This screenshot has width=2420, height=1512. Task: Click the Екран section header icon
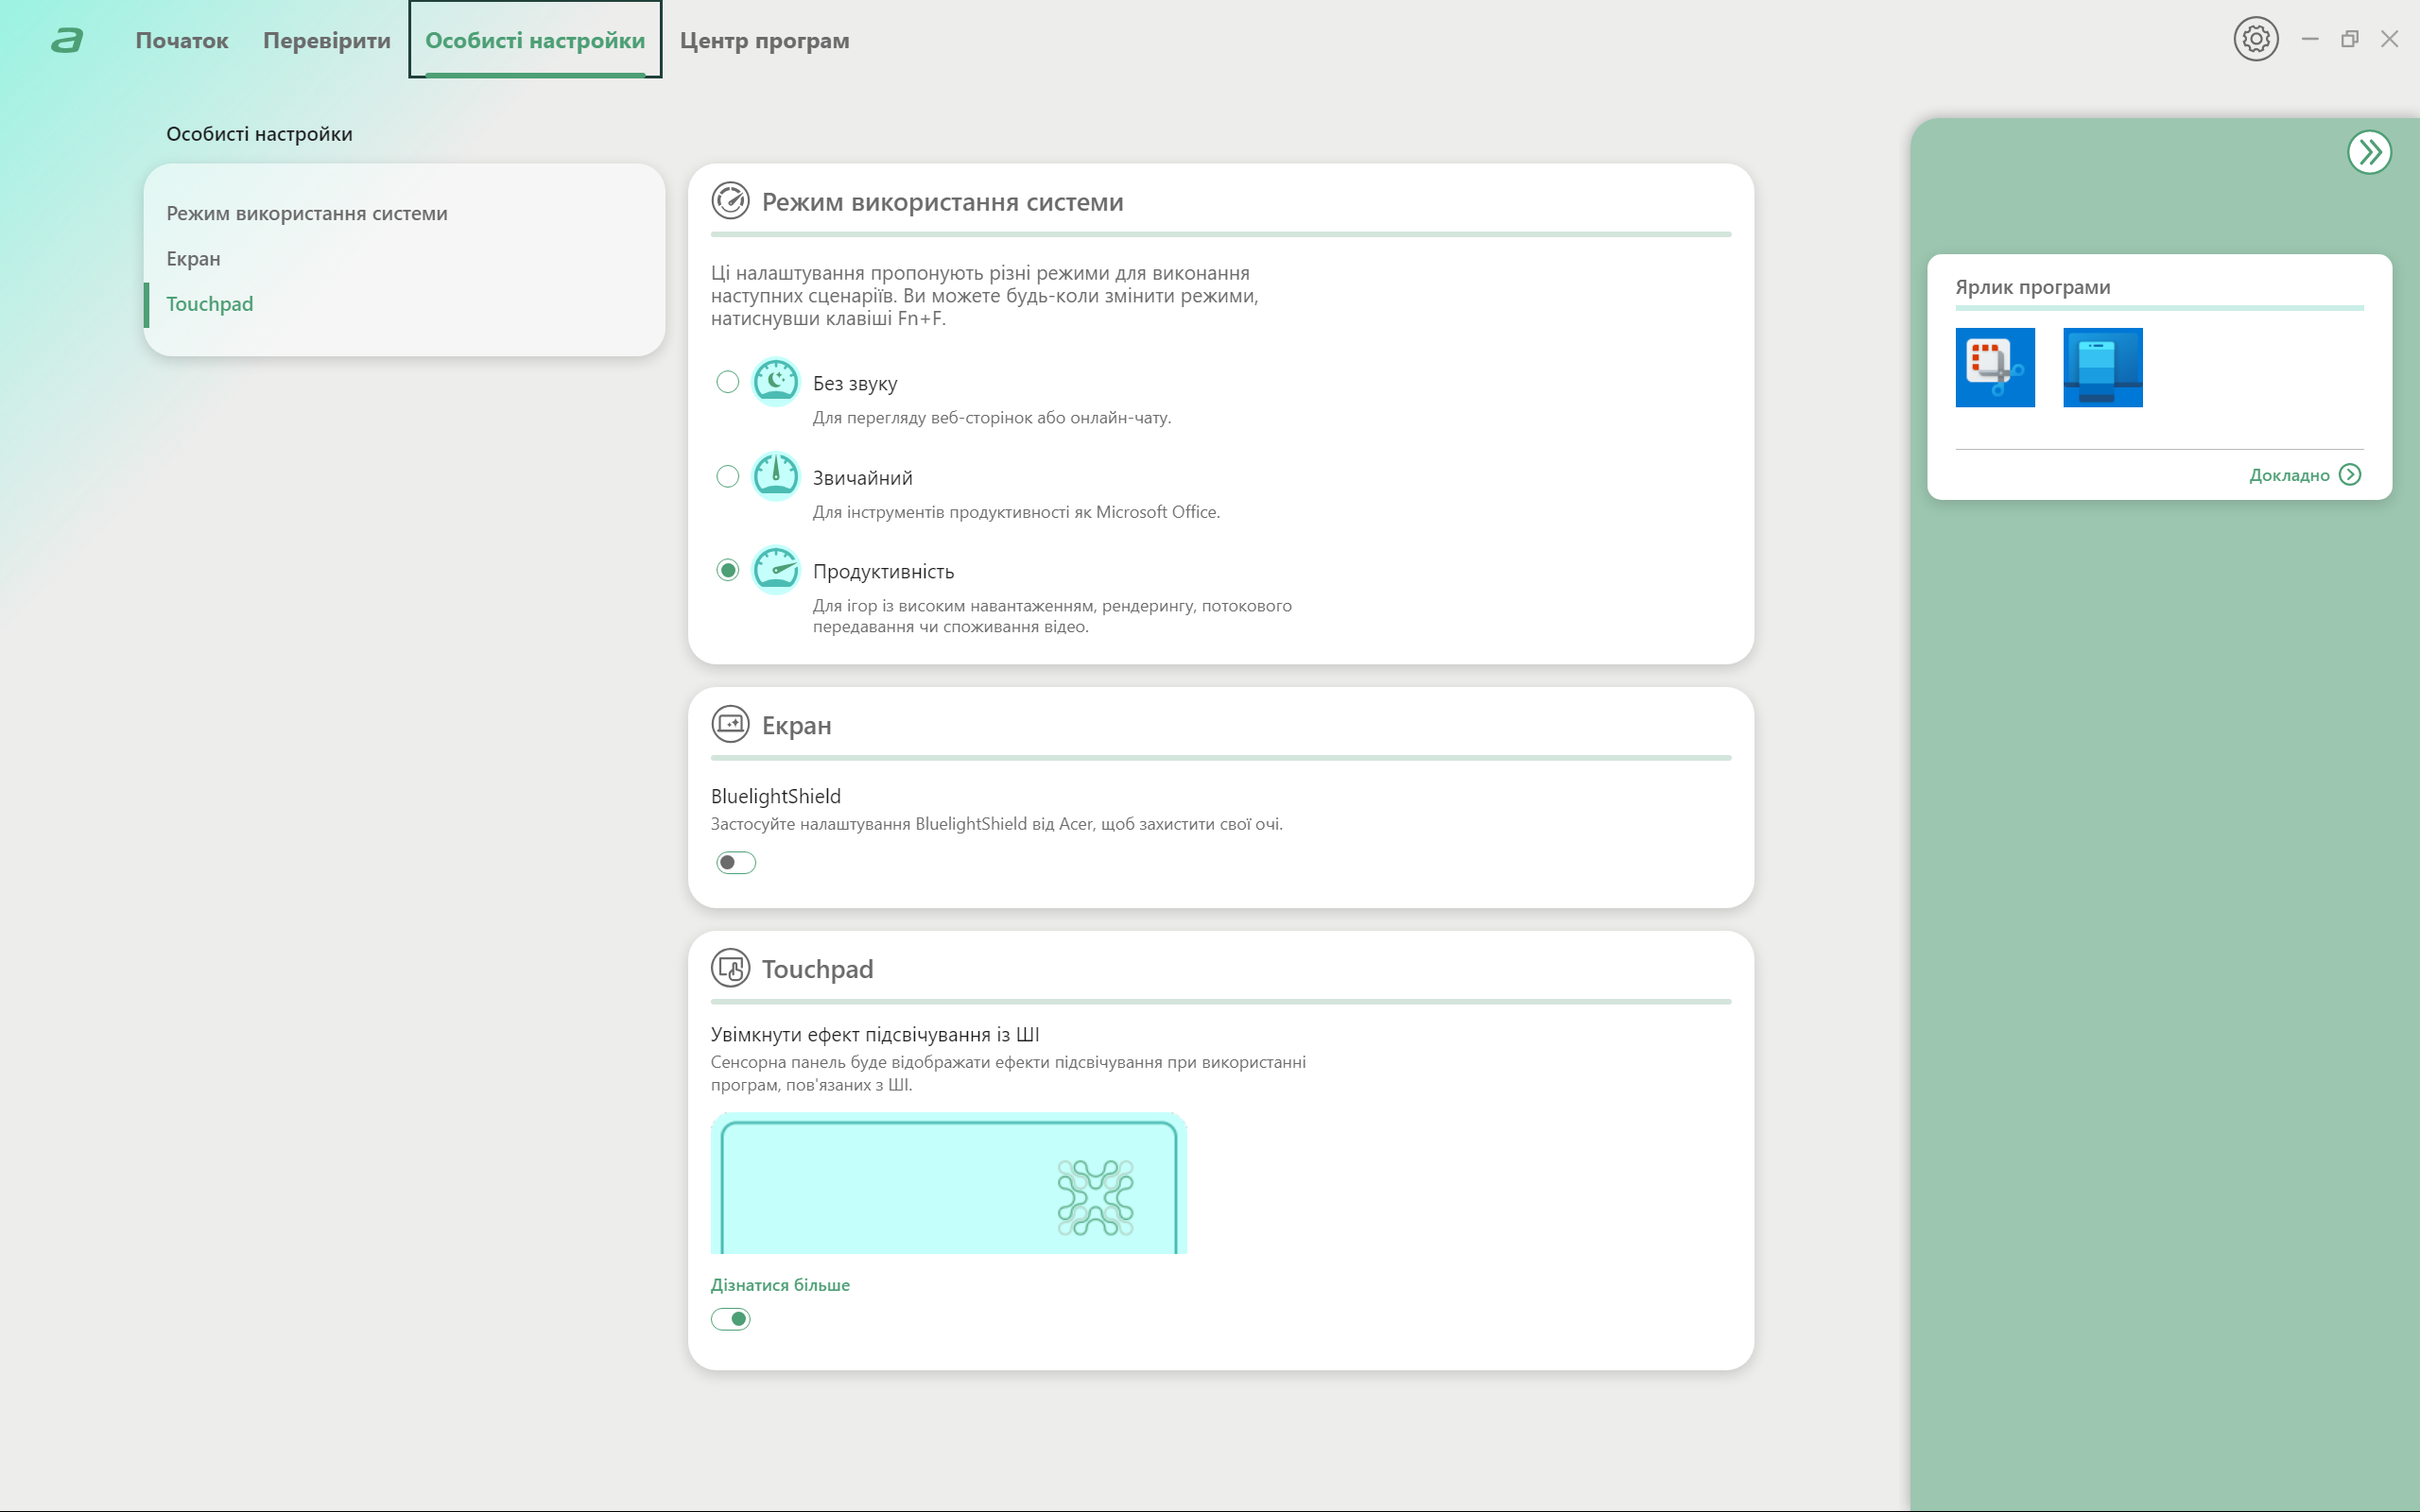coord(730,724)
